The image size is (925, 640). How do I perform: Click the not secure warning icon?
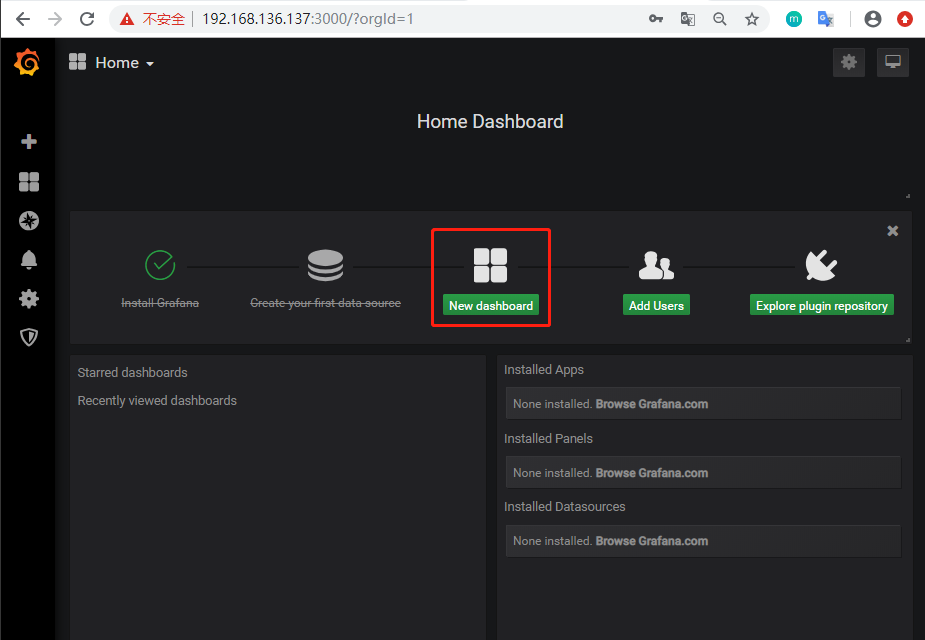tap(127, 19)
